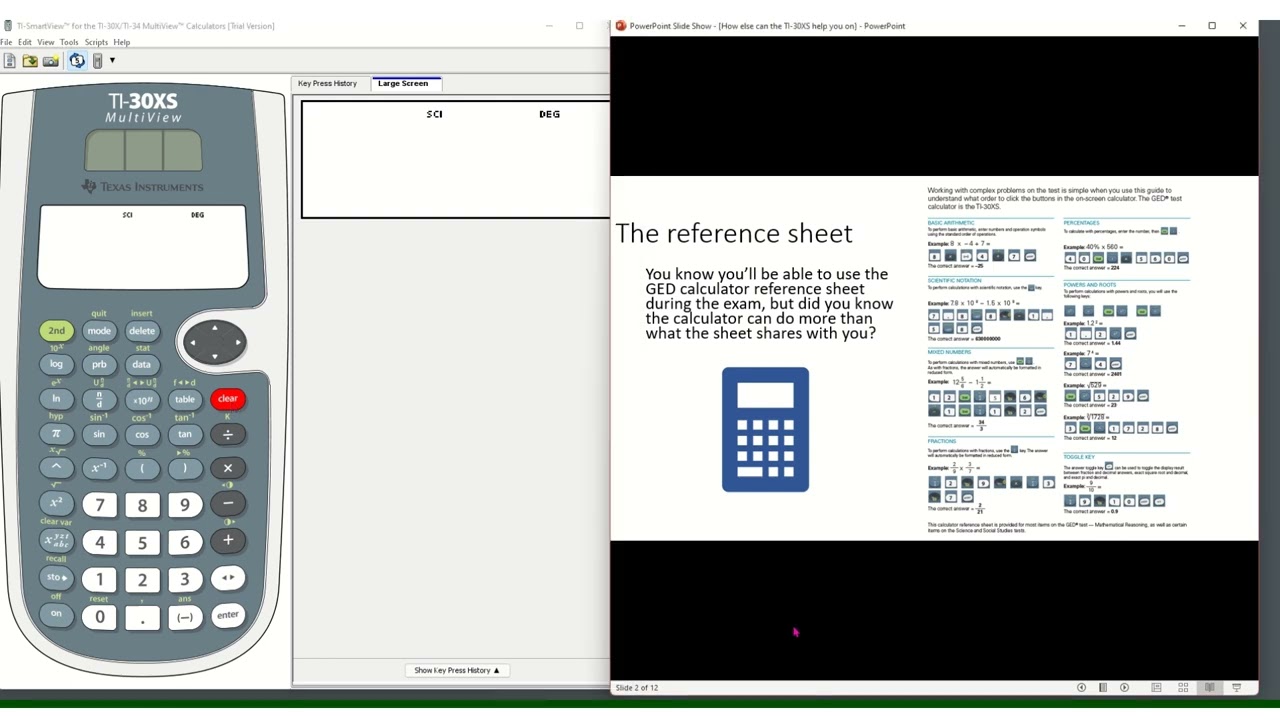
Task: Click the caret exponent key
Action: coord(56,468)
